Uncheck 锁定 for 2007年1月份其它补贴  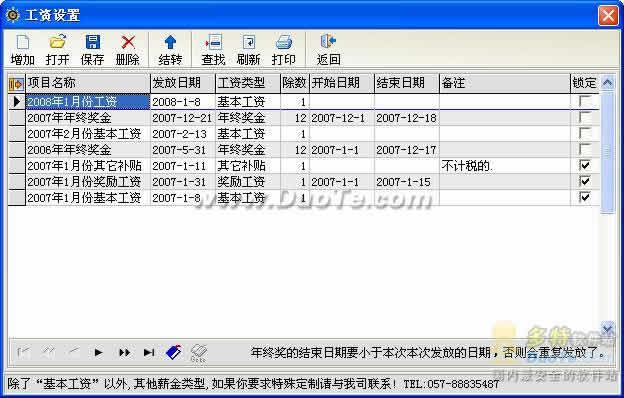coord(585,165)
